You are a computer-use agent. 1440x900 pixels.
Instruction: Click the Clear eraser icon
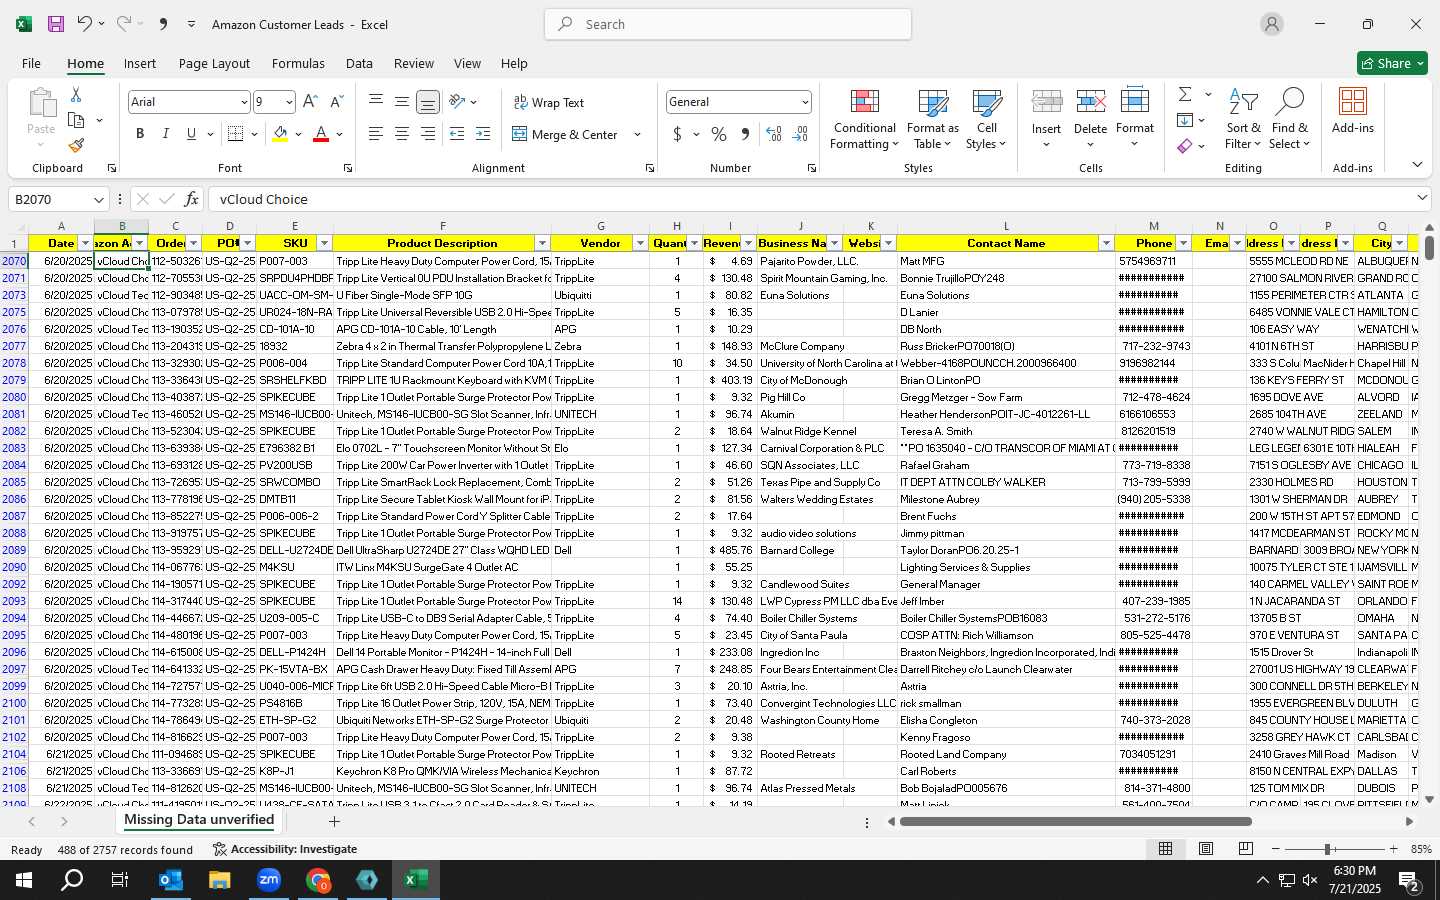pyautogui.click(x=1185, y=147)
